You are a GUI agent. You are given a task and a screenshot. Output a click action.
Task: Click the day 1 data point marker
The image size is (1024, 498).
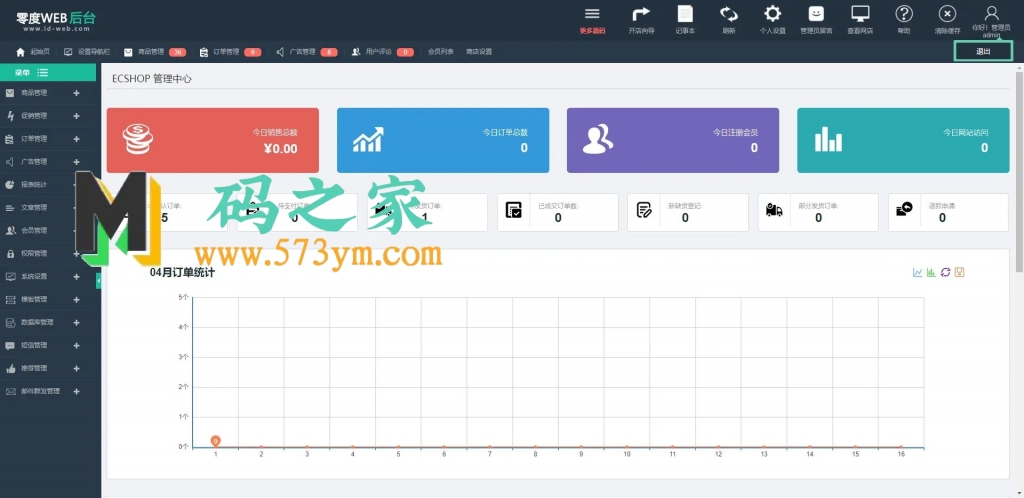pyautogui.click(x=216, y=441)
